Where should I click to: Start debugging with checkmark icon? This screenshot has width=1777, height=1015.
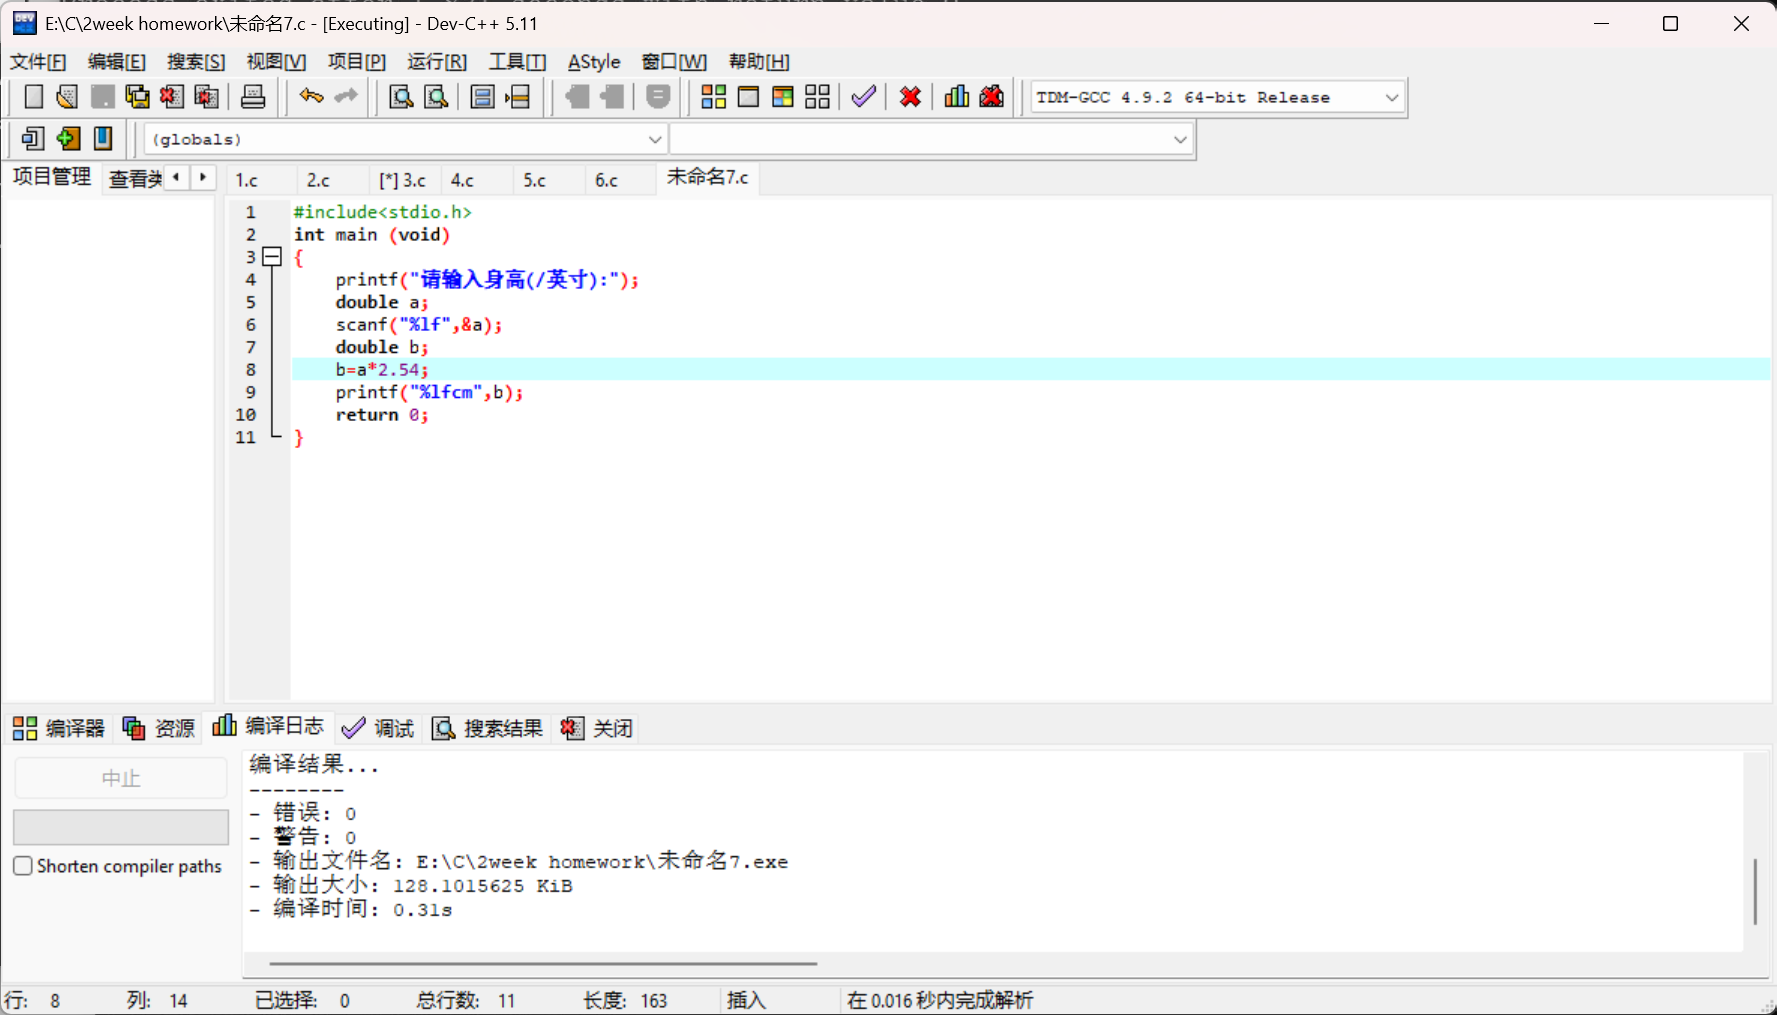click(864, 97)
